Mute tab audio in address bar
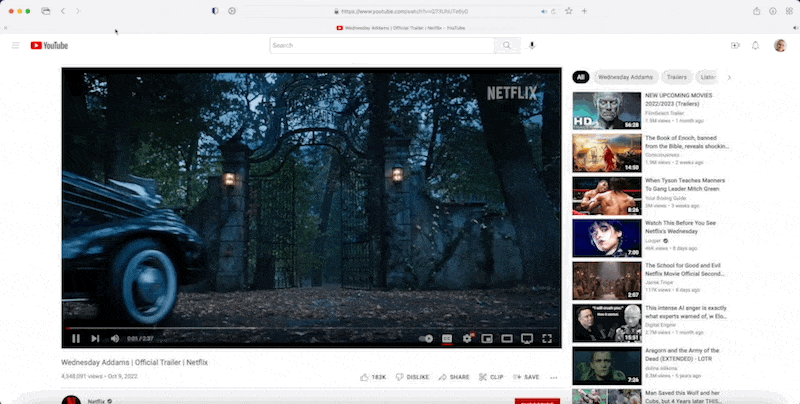The width and height of the screenshot is (800, 404). (x=544, y=11)
